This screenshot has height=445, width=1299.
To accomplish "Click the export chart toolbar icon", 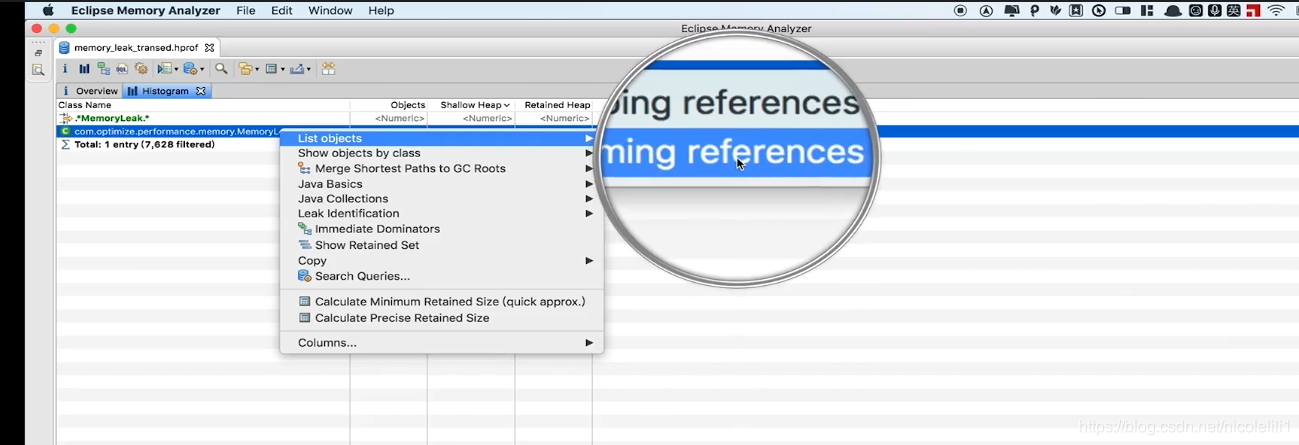I will [x=296, y=69].
